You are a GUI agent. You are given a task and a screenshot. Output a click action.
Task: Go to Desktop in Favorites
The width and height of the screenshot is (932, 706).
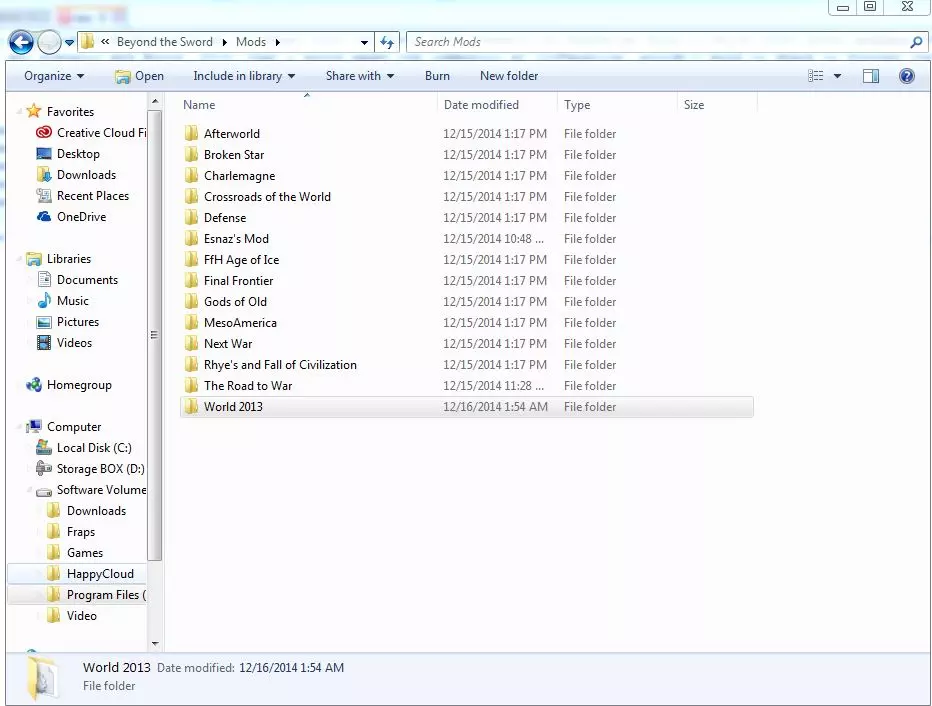[78, 154]
